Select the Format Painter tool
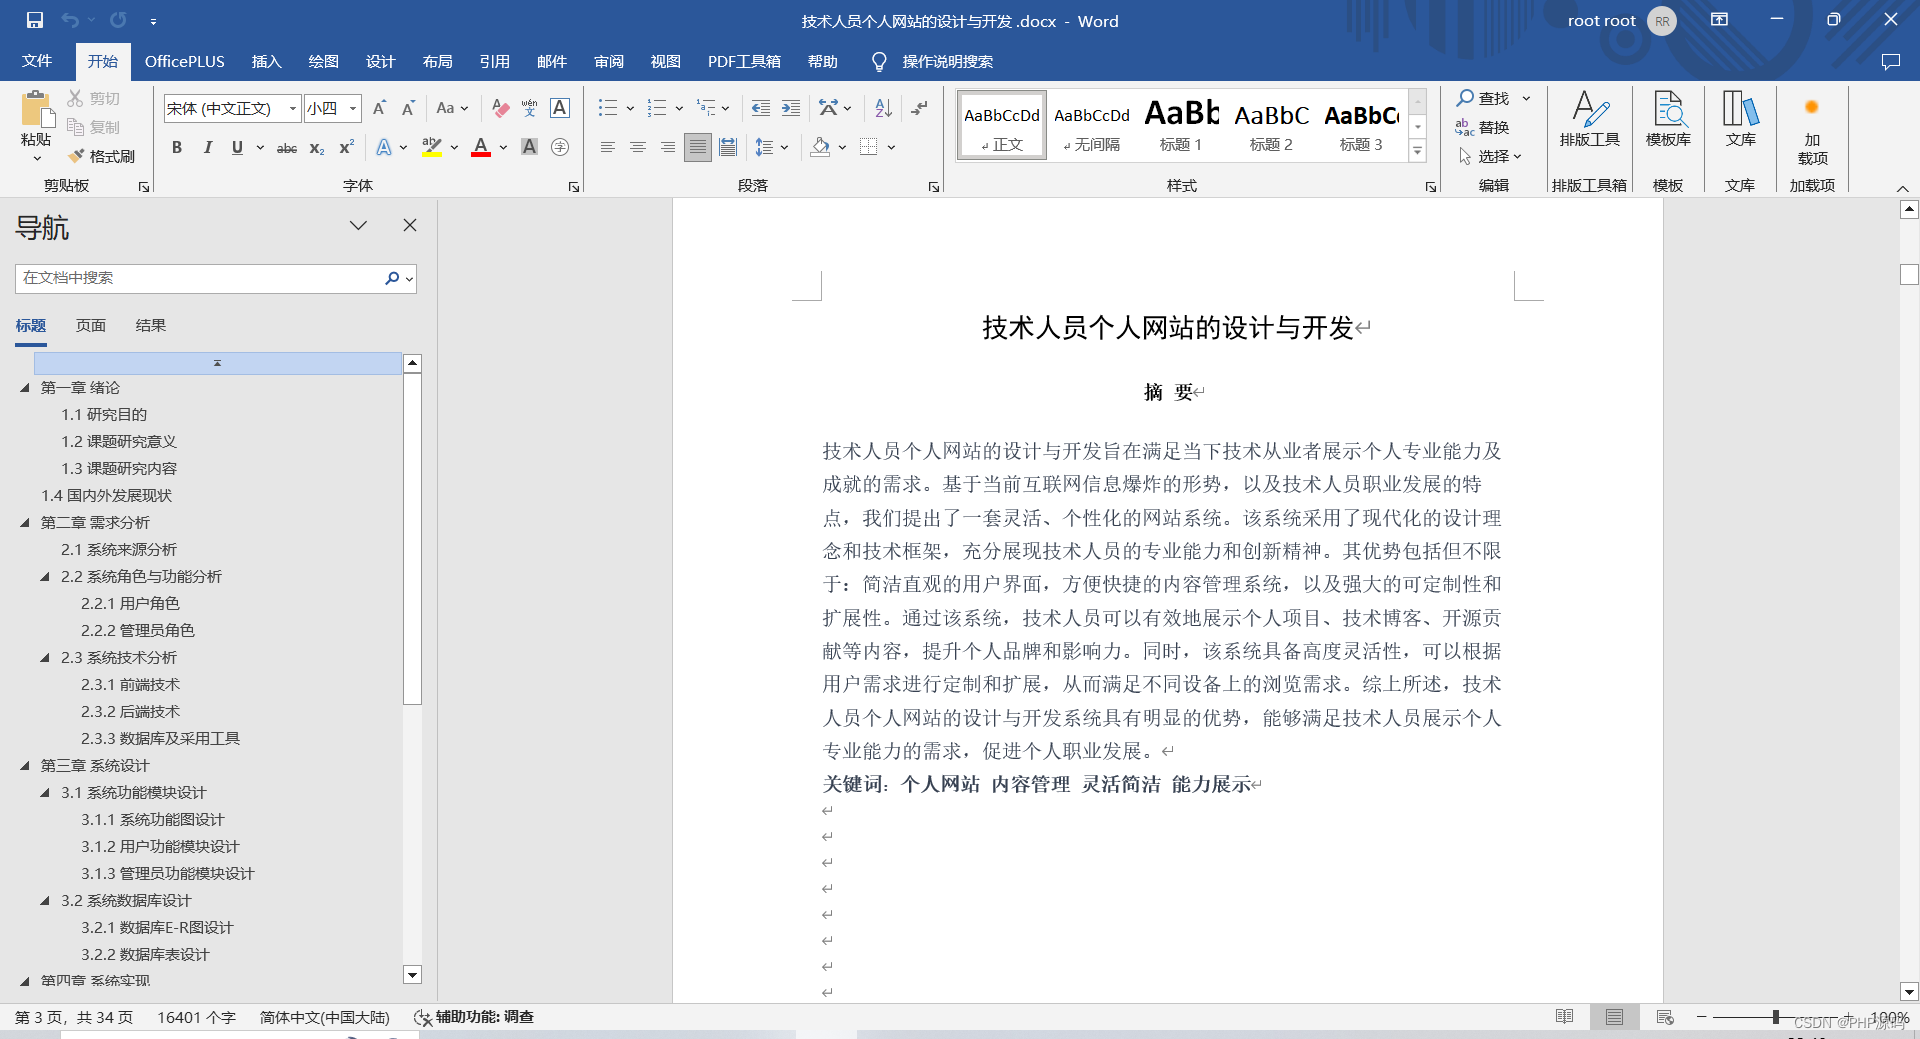 pyautogui.click(x=101, y=156)
